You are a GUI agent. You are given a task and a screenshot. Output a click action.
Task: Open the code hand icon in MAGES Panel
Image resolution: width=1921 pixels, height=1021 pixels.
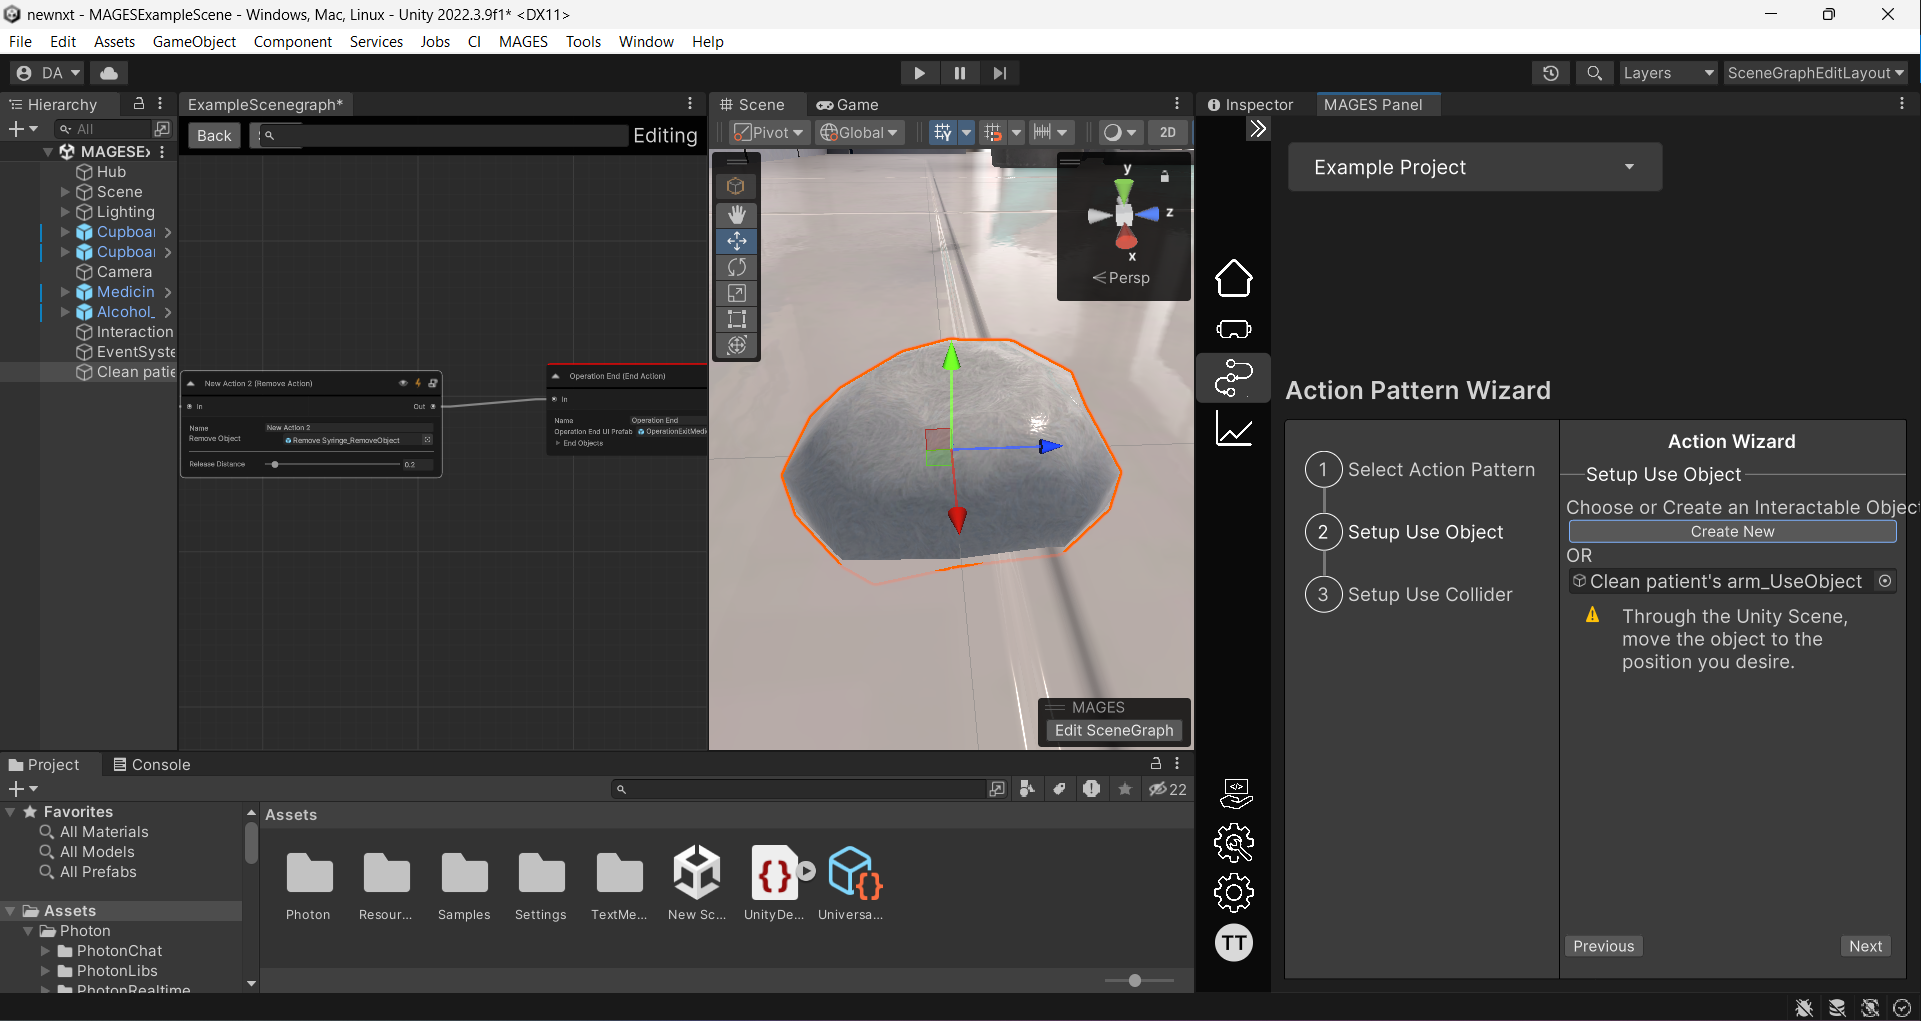click(1236, 793)
